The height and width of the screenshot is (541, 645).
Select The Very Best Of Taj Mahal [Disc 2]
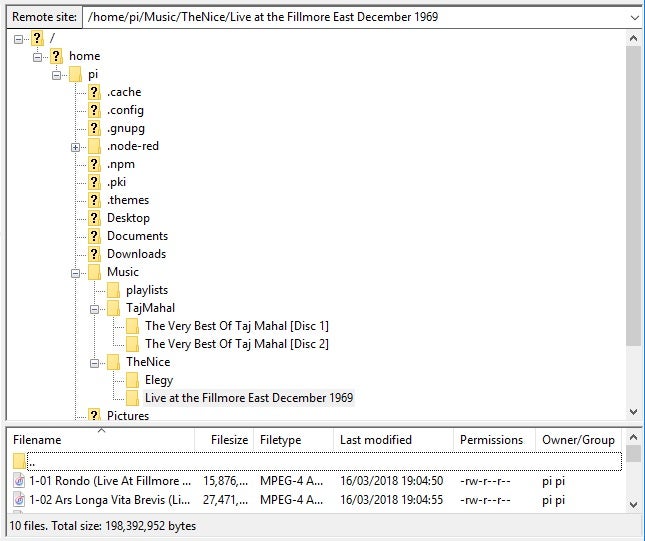point(237,344)
